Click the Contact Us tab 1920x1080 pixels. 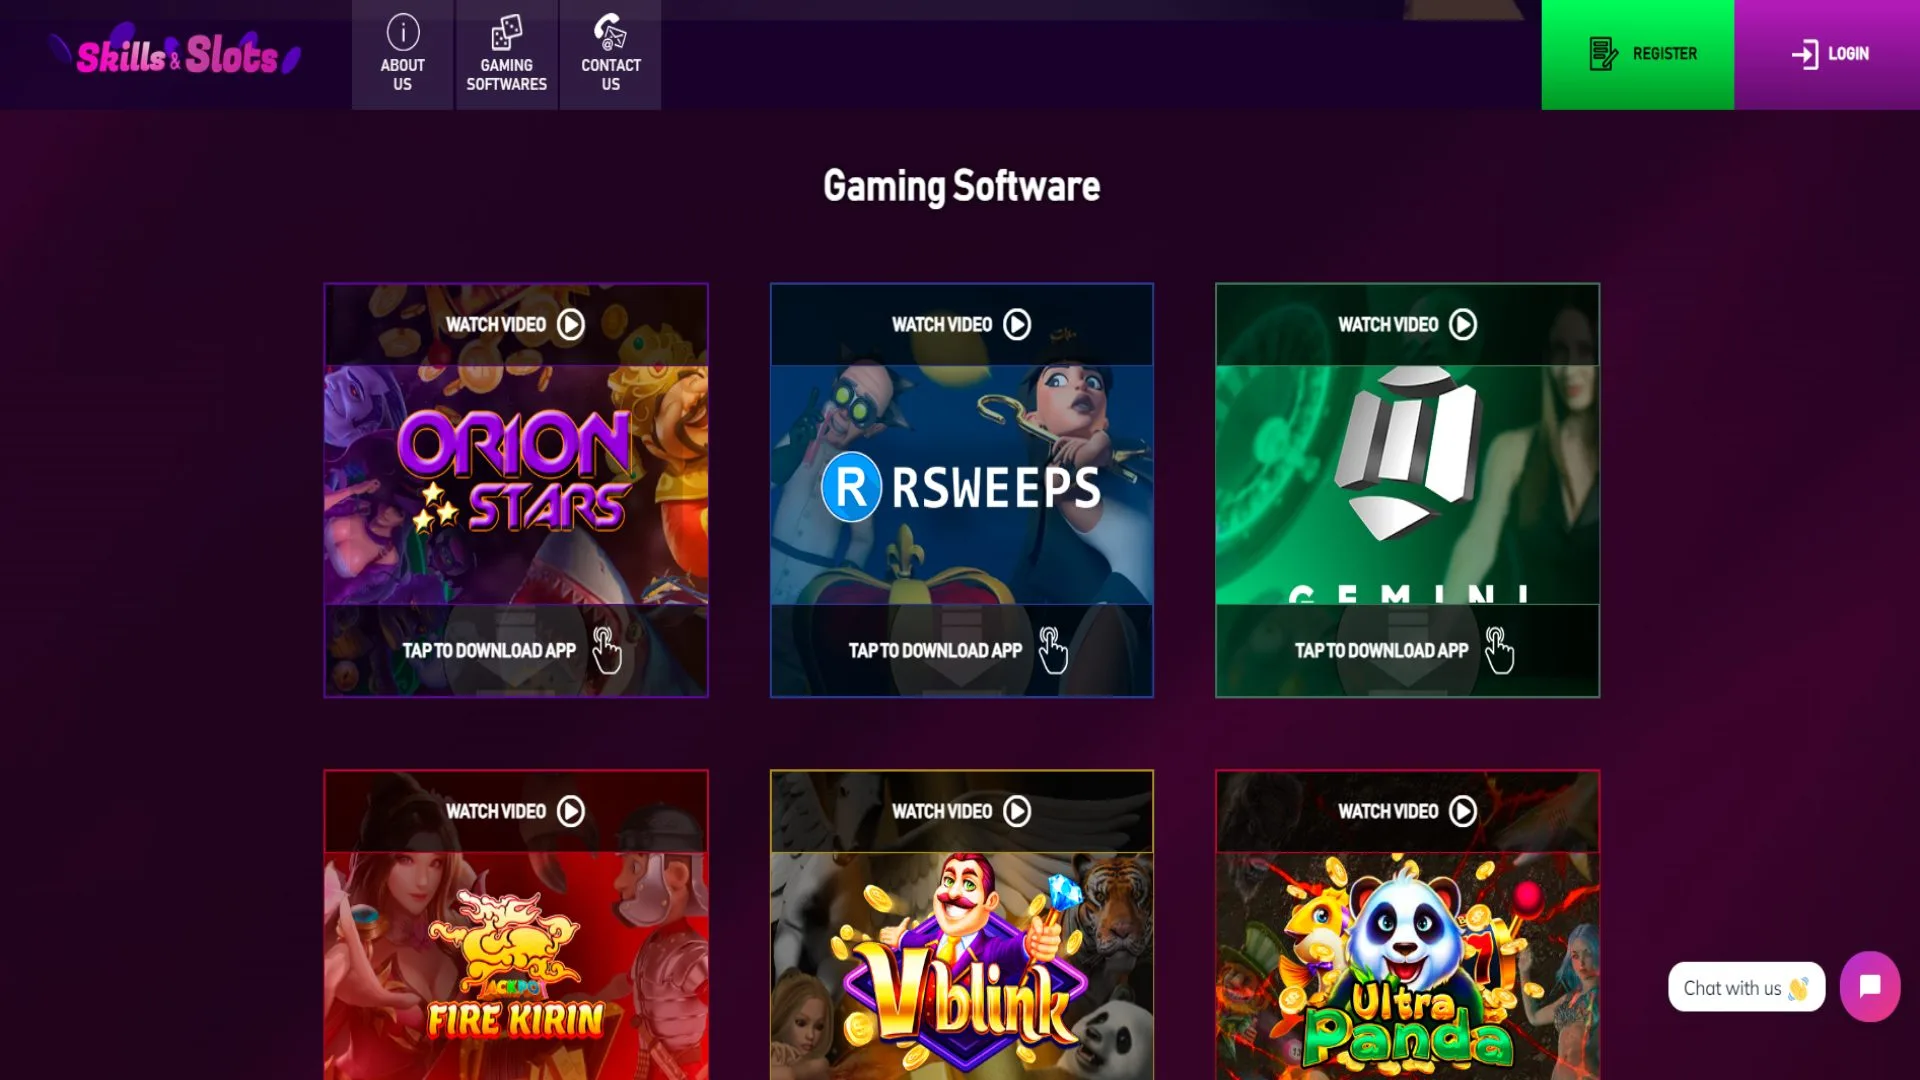point(611,54)
